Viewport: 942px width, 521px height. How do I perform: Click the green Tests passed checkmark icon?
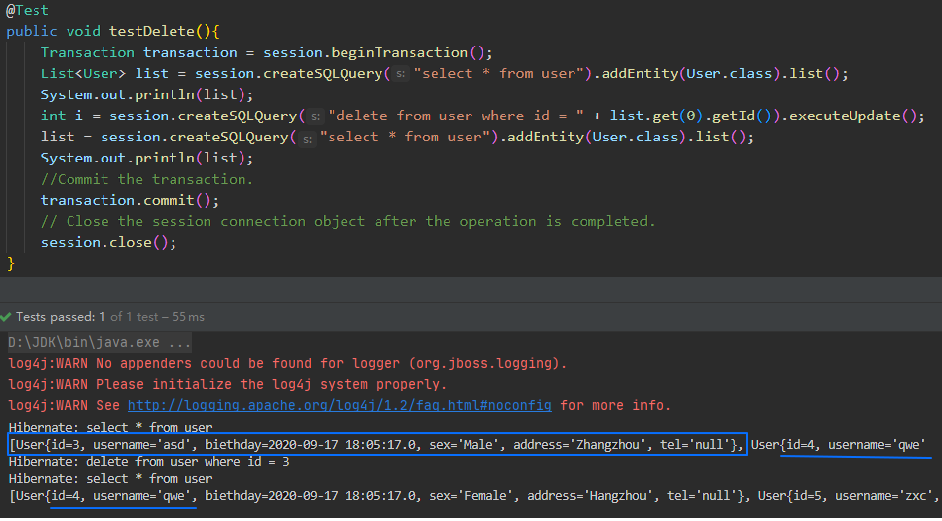pos(9,317)
